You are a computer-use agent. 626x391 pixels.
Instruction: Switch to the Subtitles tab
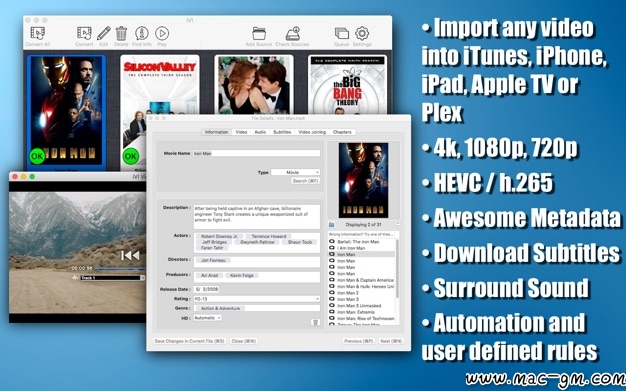click(x=282, y=132)
